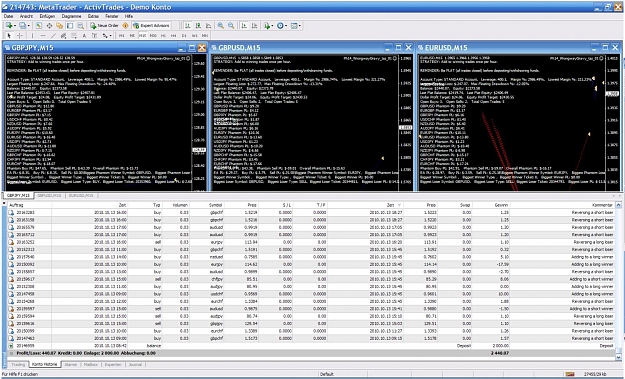Open the Diagramme menu

tap(71, 16)
